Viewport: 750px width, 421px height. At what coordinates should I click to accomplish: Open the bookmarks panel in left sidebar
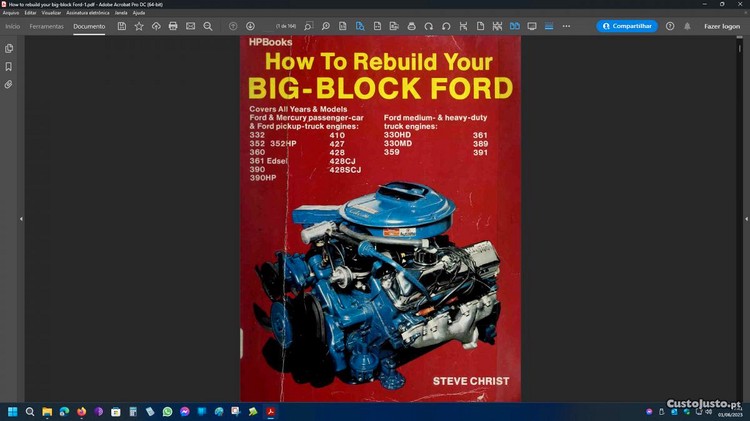(9, 66)
